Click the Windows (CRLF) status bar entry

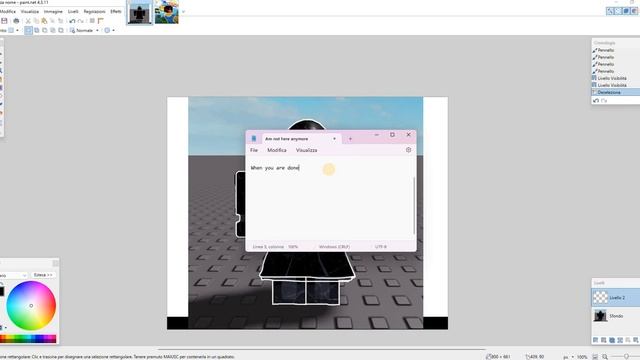pyautogui.click(x=334, y=247)
